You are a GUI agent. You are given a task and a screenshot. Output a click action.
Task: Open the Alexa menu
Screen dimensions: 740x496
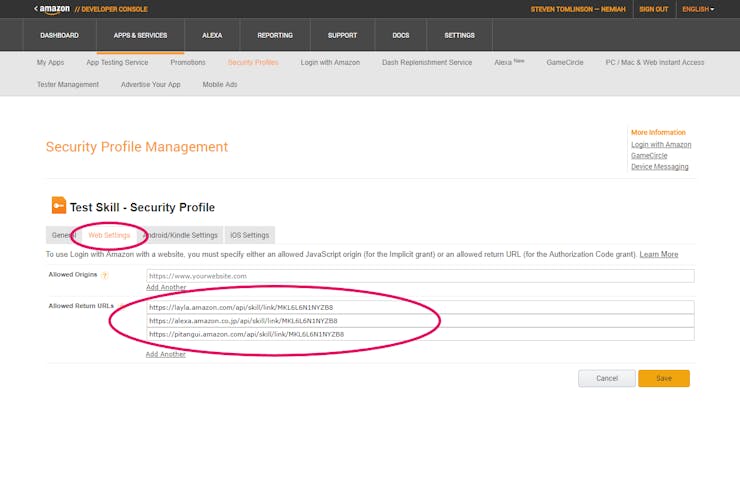click(212, 35)
